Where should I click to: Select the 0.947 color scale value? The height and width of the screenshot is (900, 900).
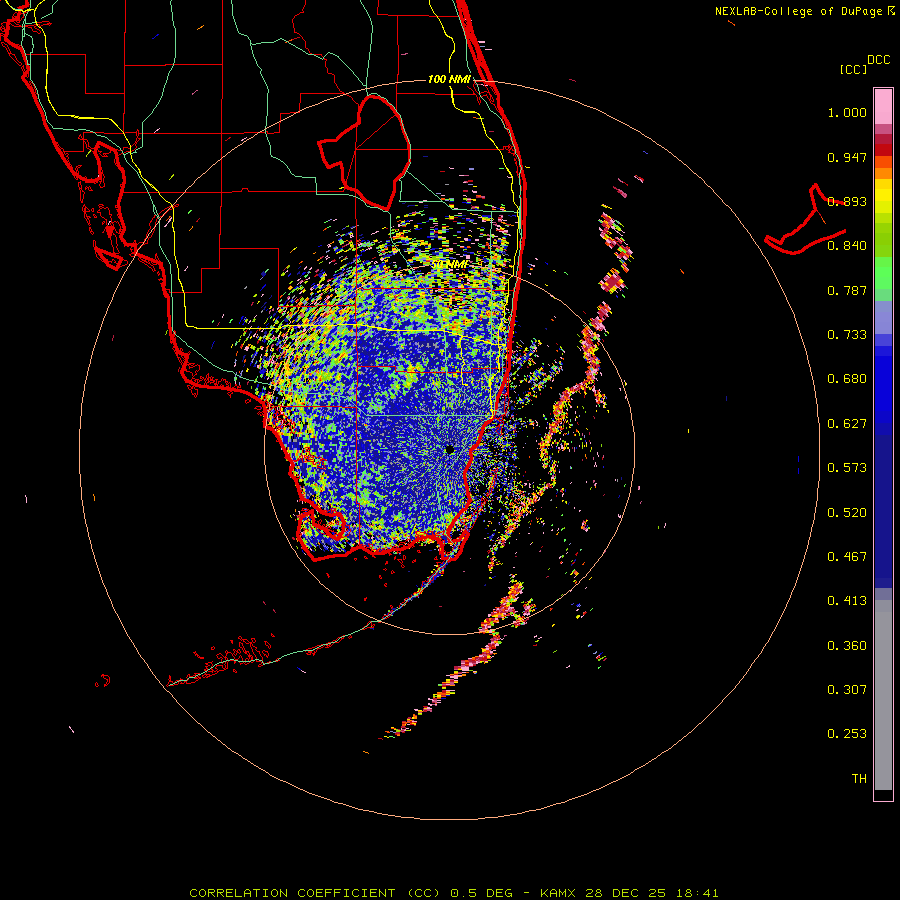(x=847, y=157)
